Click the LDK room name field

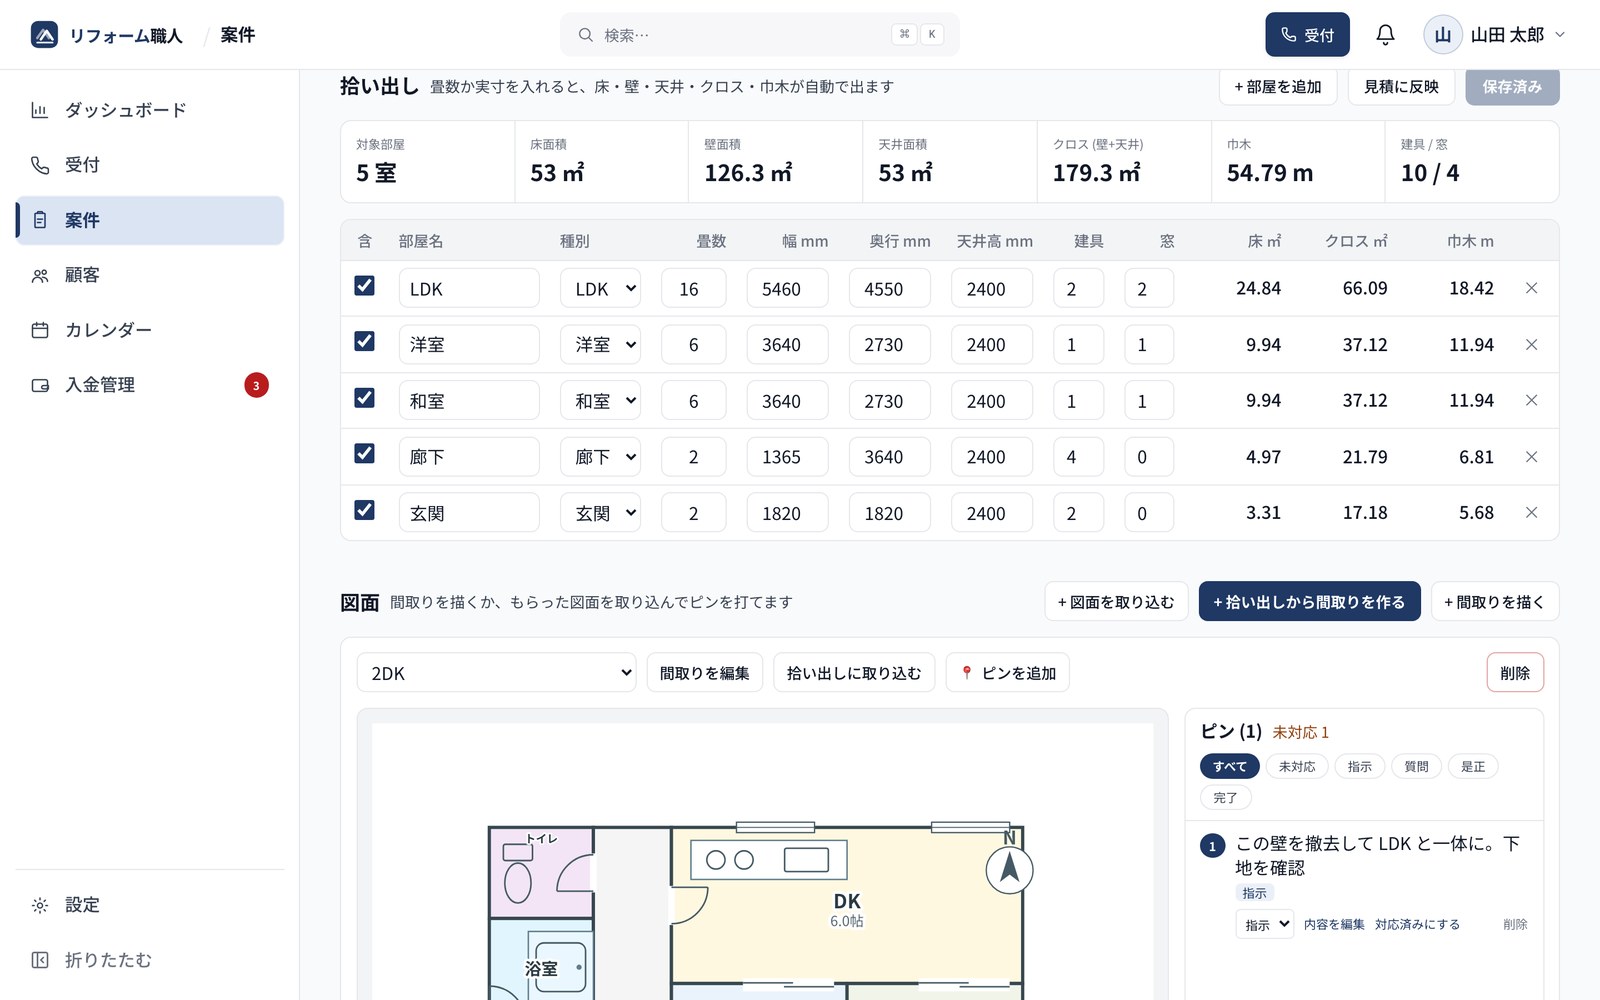tap(469, 288)
